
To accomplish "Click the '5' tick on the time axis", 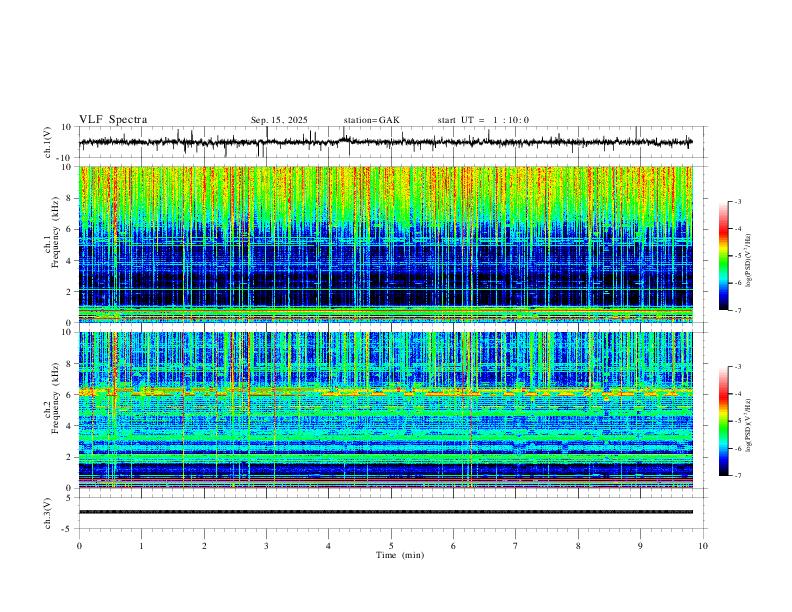I will coord(391,546).
